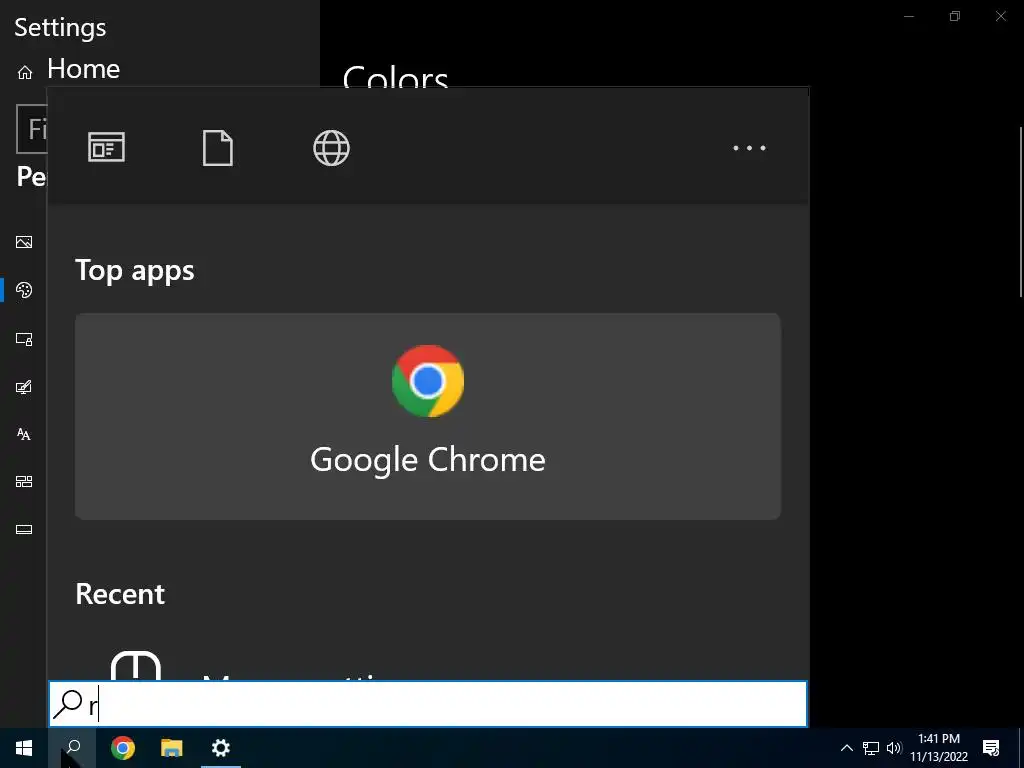1024x768 pixels.
Task: Open Fonts settings icon
Action: [x=24, y=434]
